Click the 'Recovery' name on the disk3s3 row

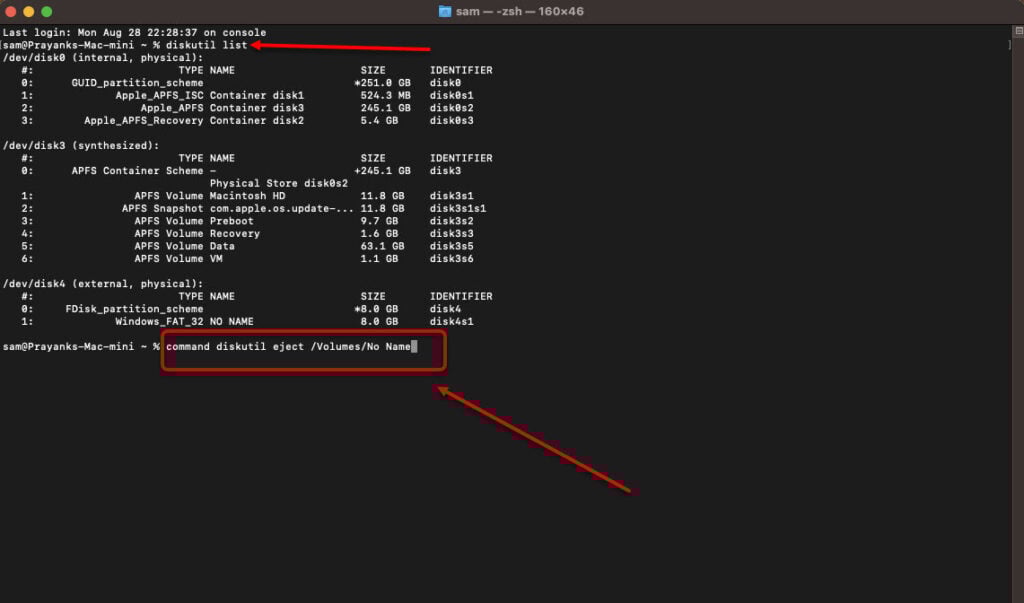(x=234, y=233)
